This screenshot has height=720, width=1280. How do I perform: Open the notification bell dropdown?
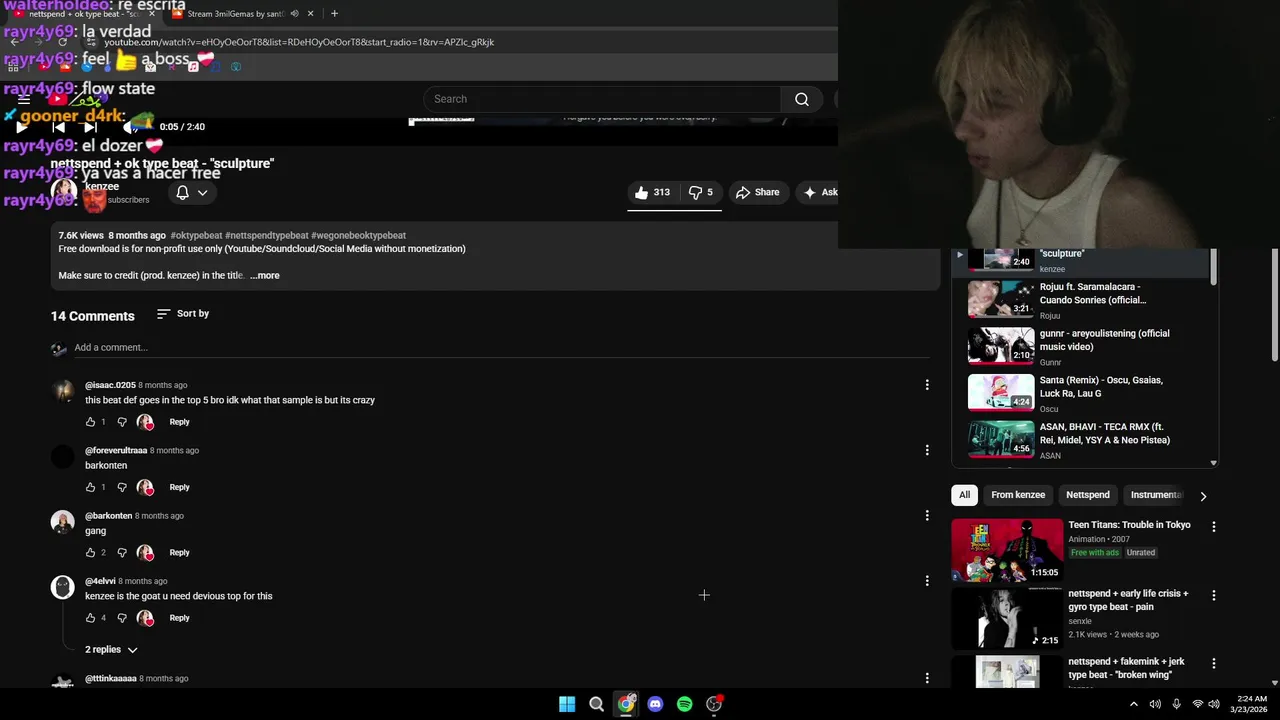coord(191,192)
